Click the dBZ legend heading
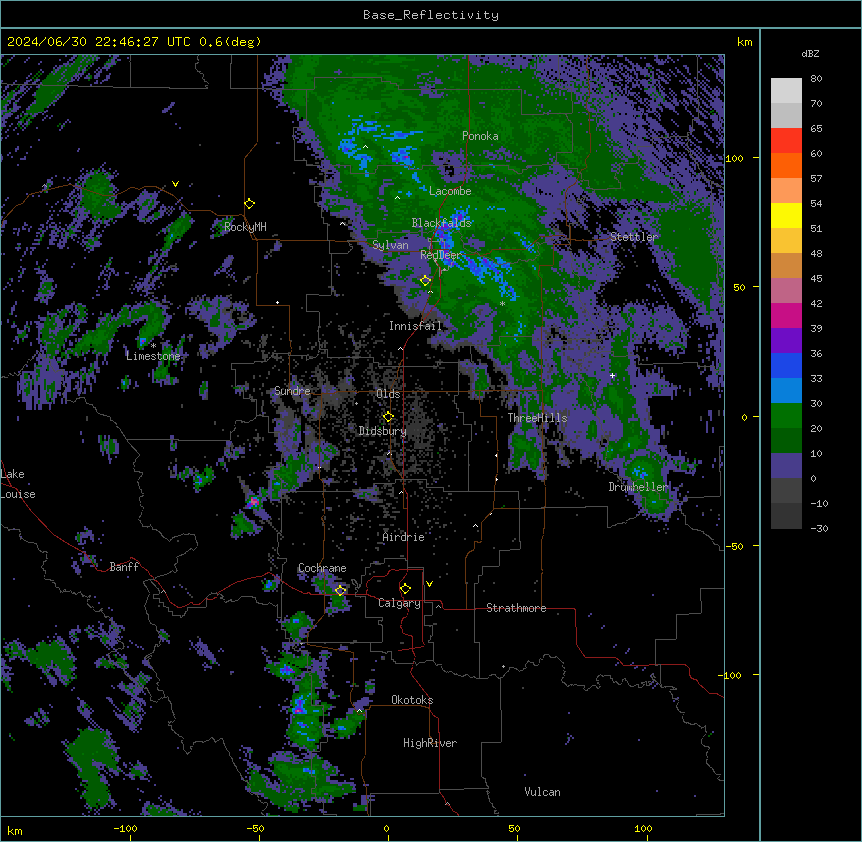The image size is (862, 842). 810,54
